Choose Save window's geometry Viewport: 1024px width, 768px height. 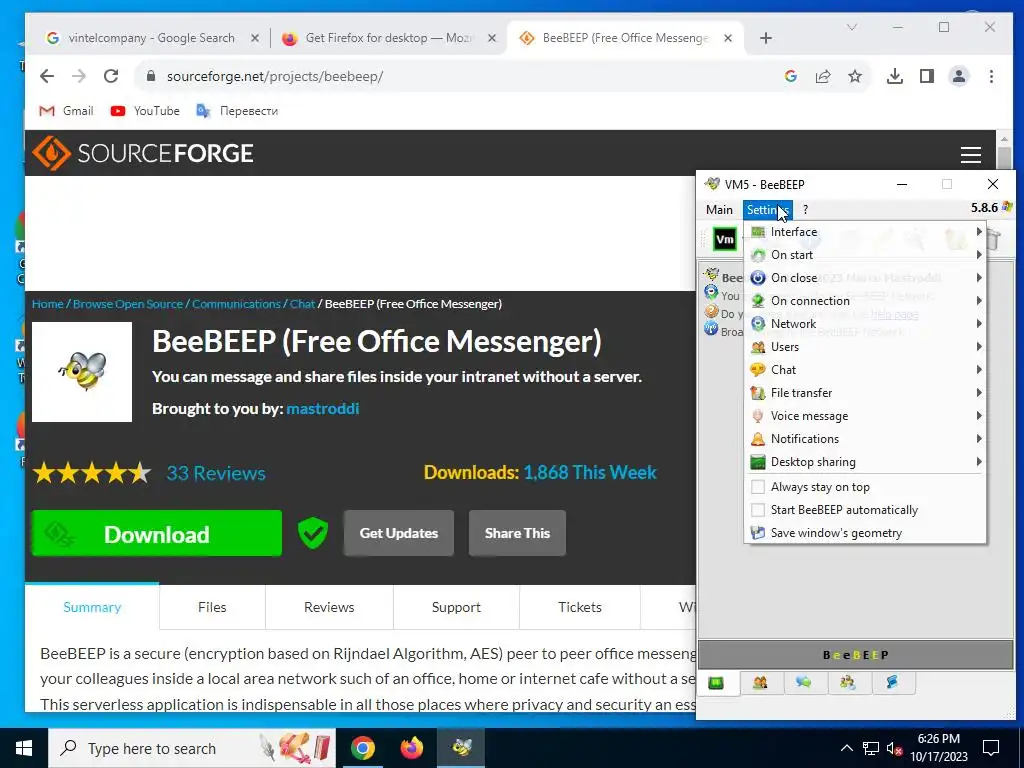[865, 533]
